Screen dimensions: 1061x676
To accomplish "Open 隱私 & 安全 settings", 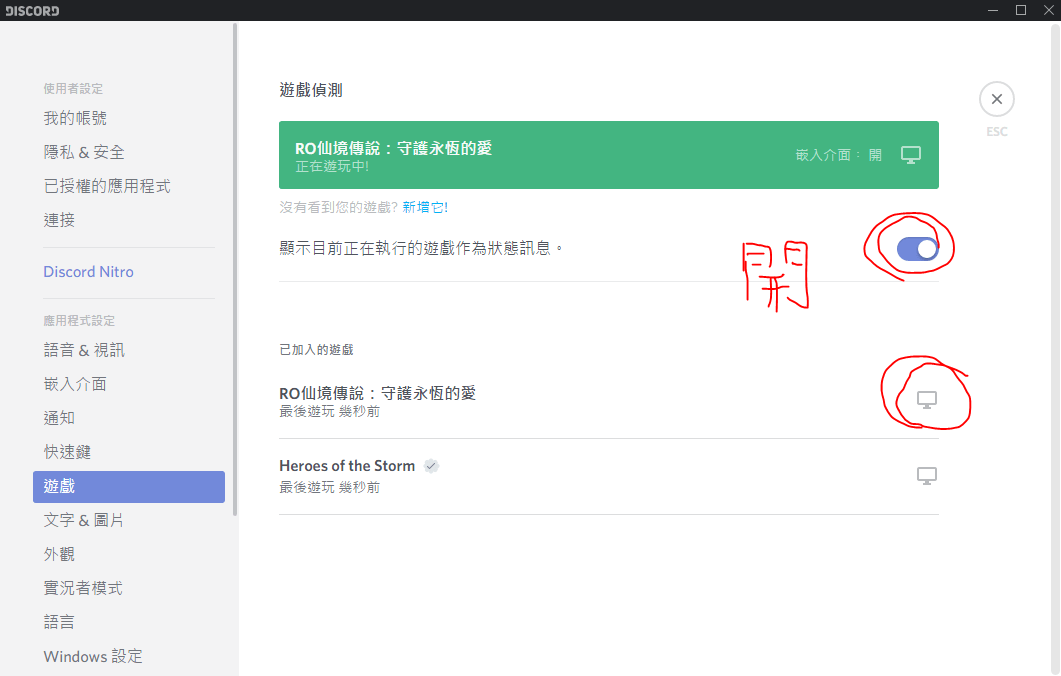I will pyautogui.click(x=84, y=152).
